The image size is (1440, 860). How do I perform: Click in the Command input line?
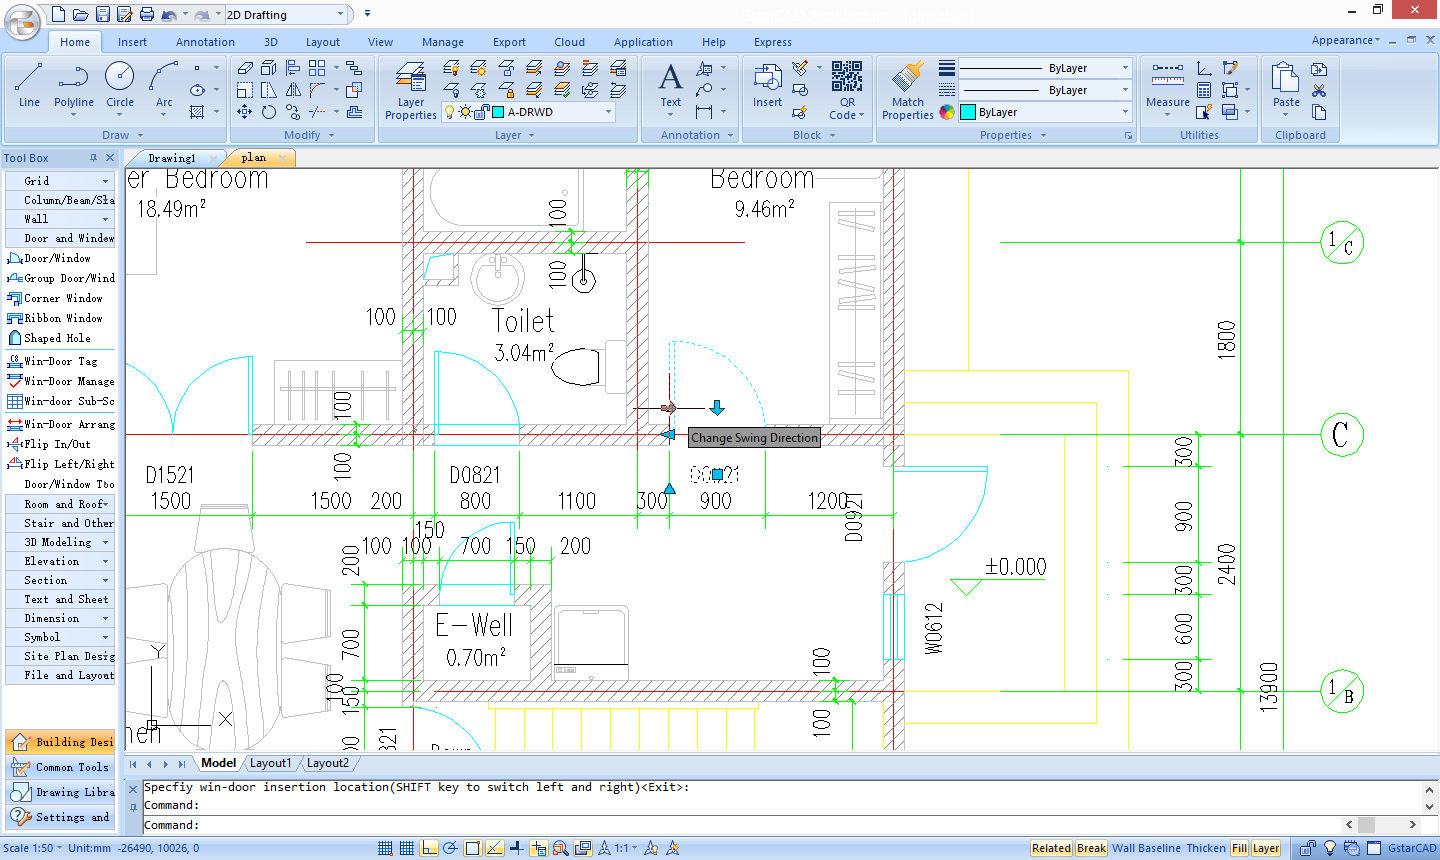[740, 825]
